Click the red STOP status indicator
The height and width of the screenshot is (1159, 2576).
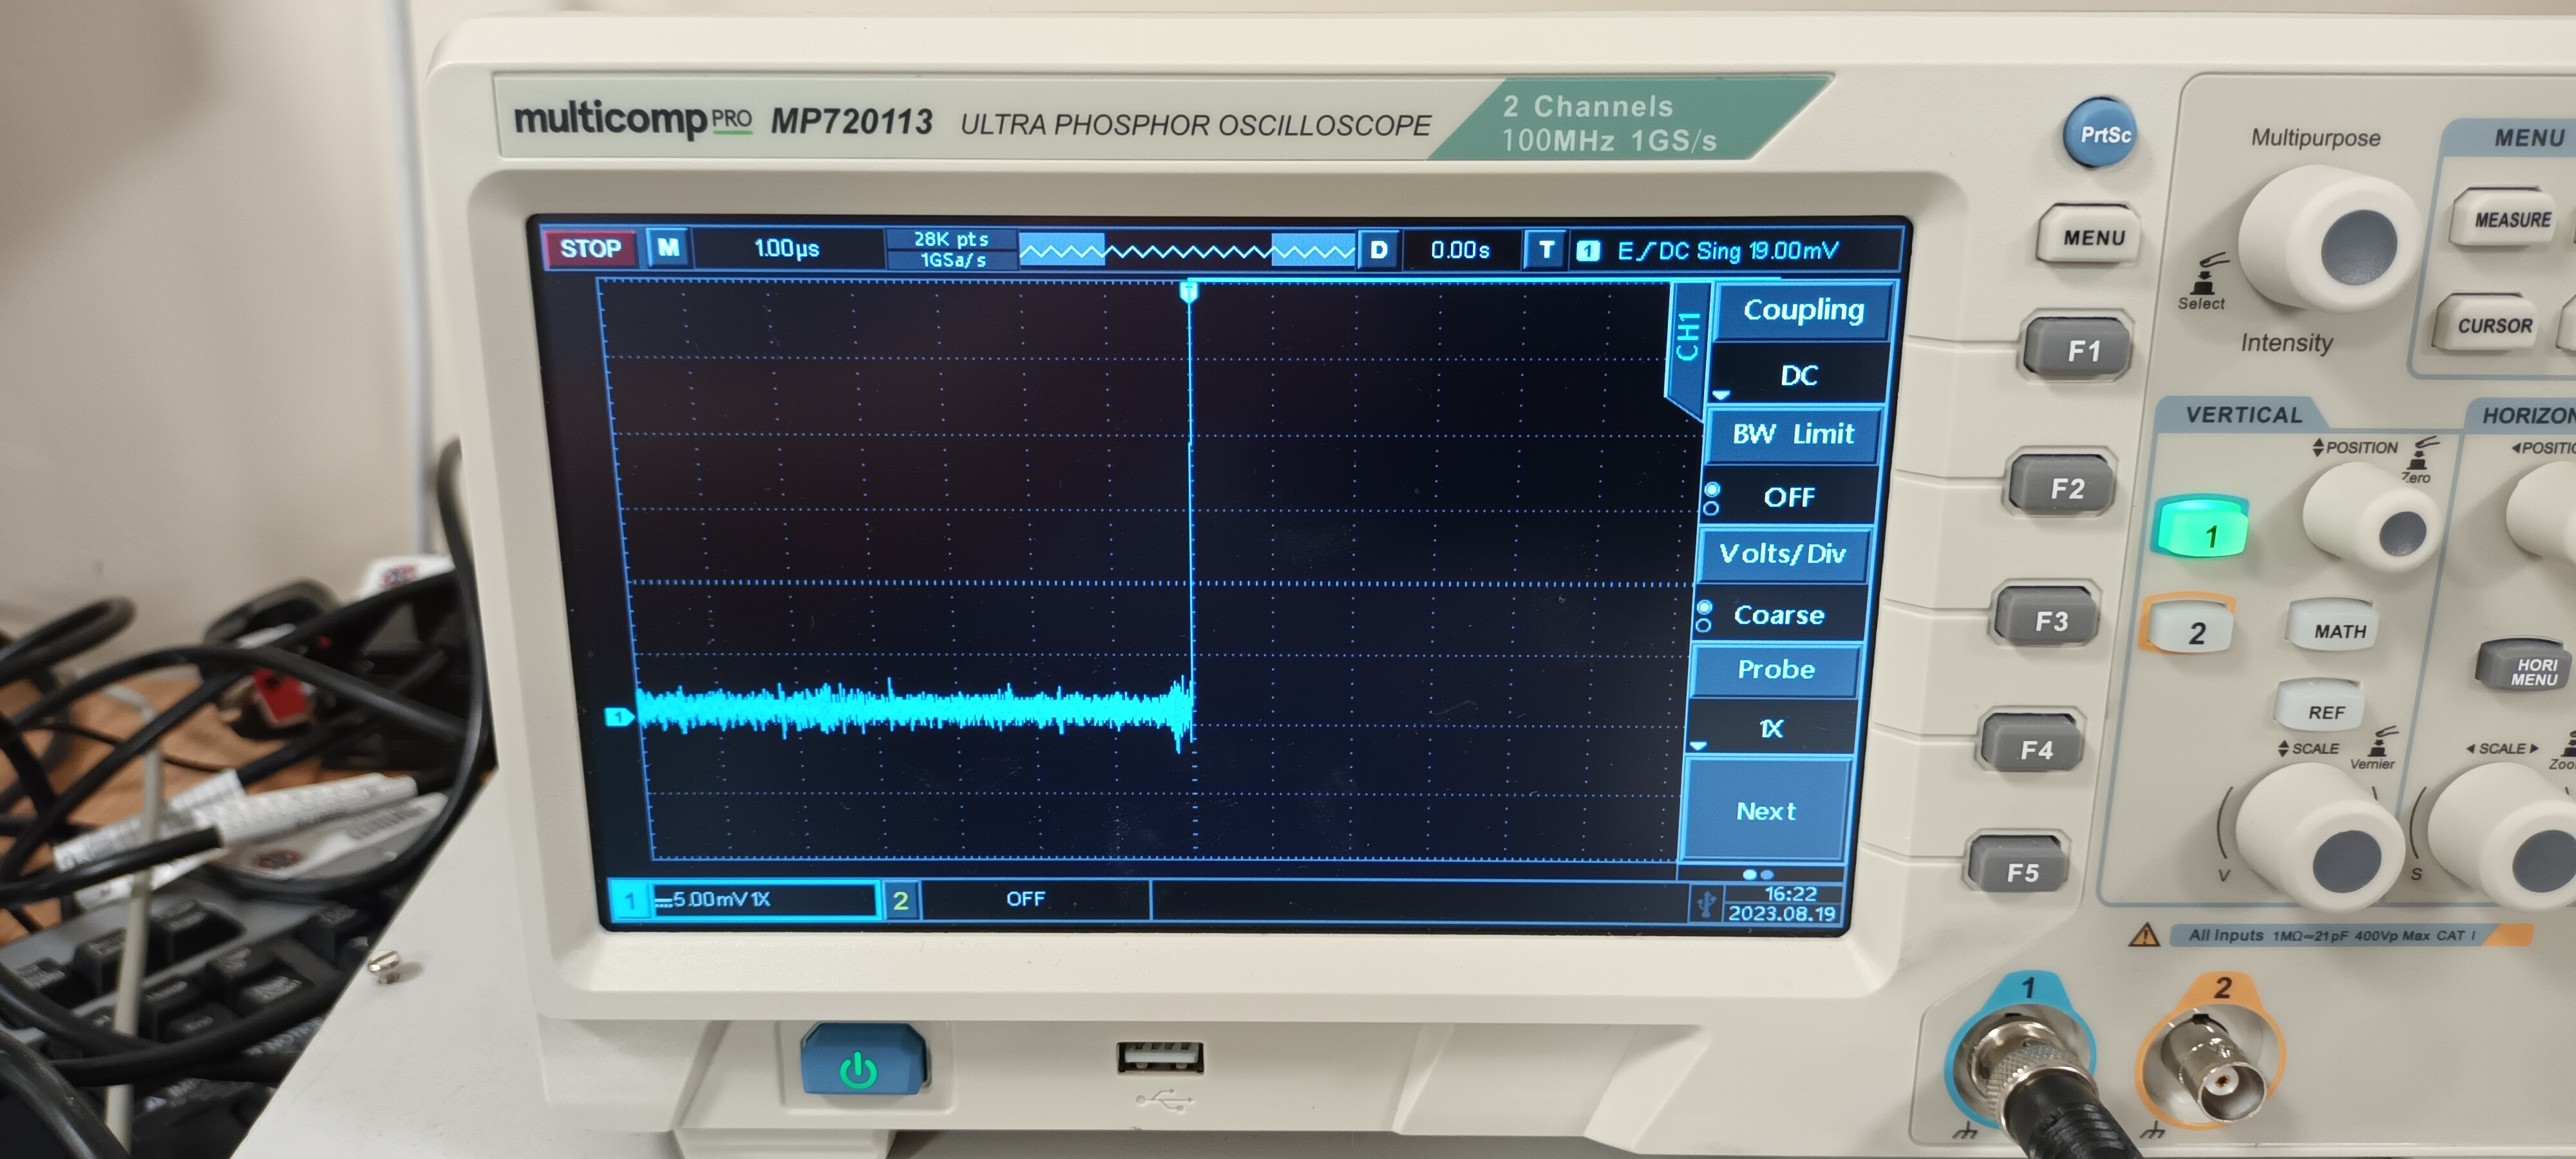click(589, 248)
